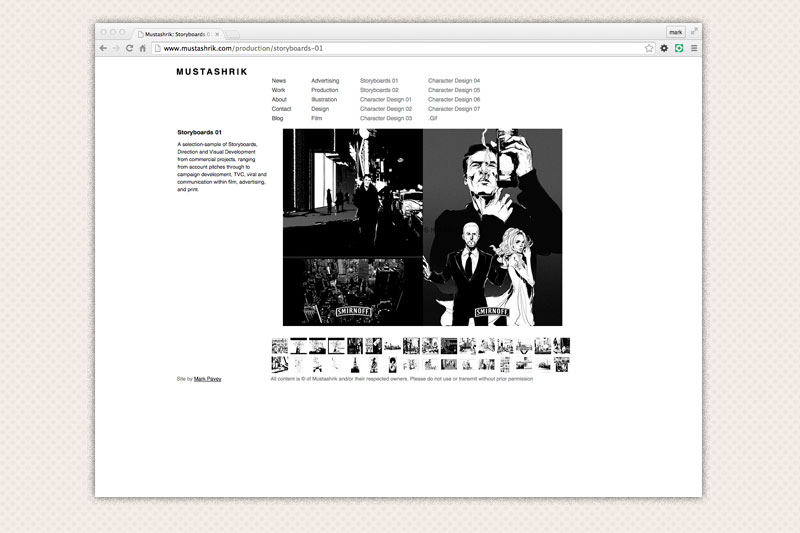Click the 'mark' user profile button
The image size is (800, 533).
(x=676, y=32)
